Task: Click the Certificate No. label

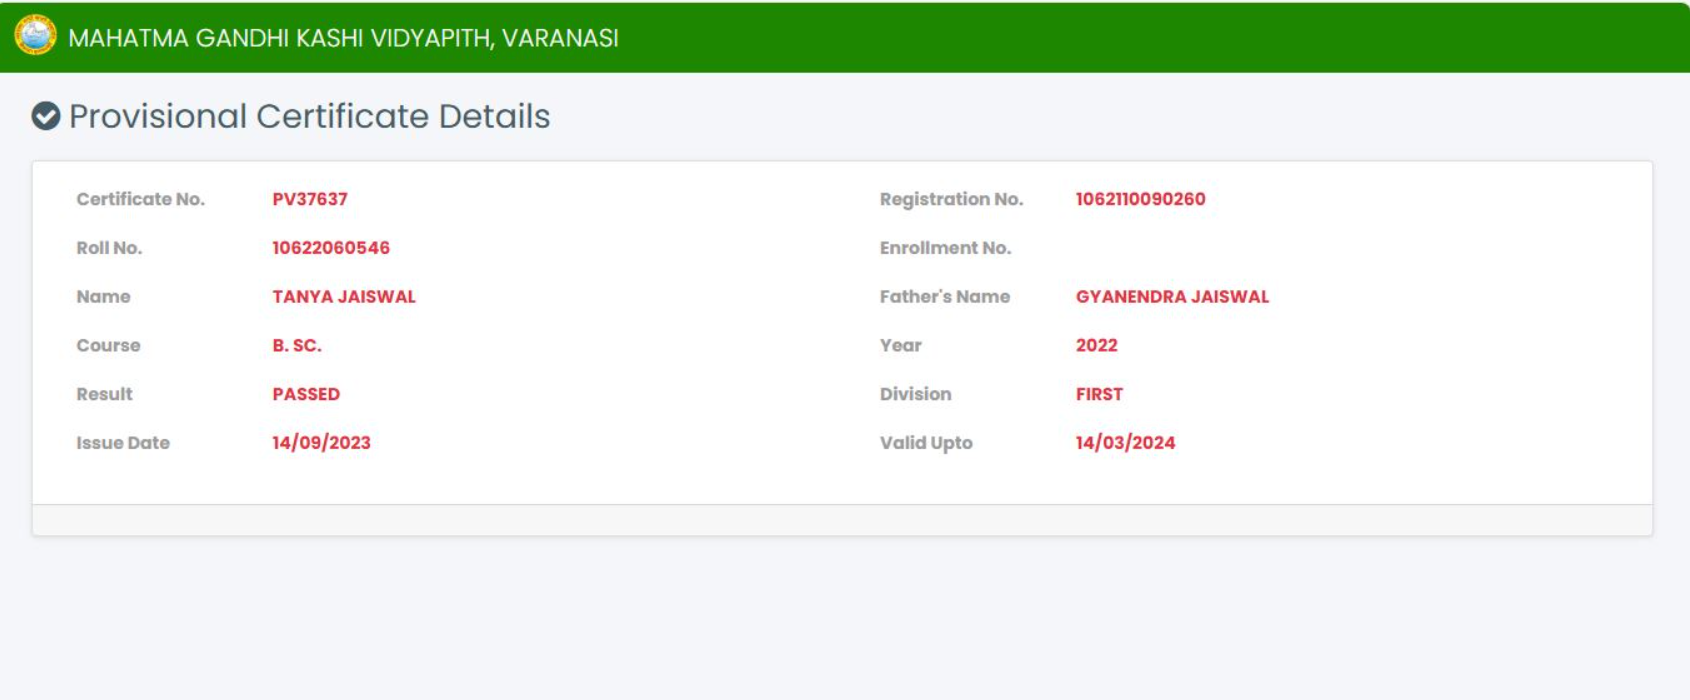Action: (x=140, y=199)
